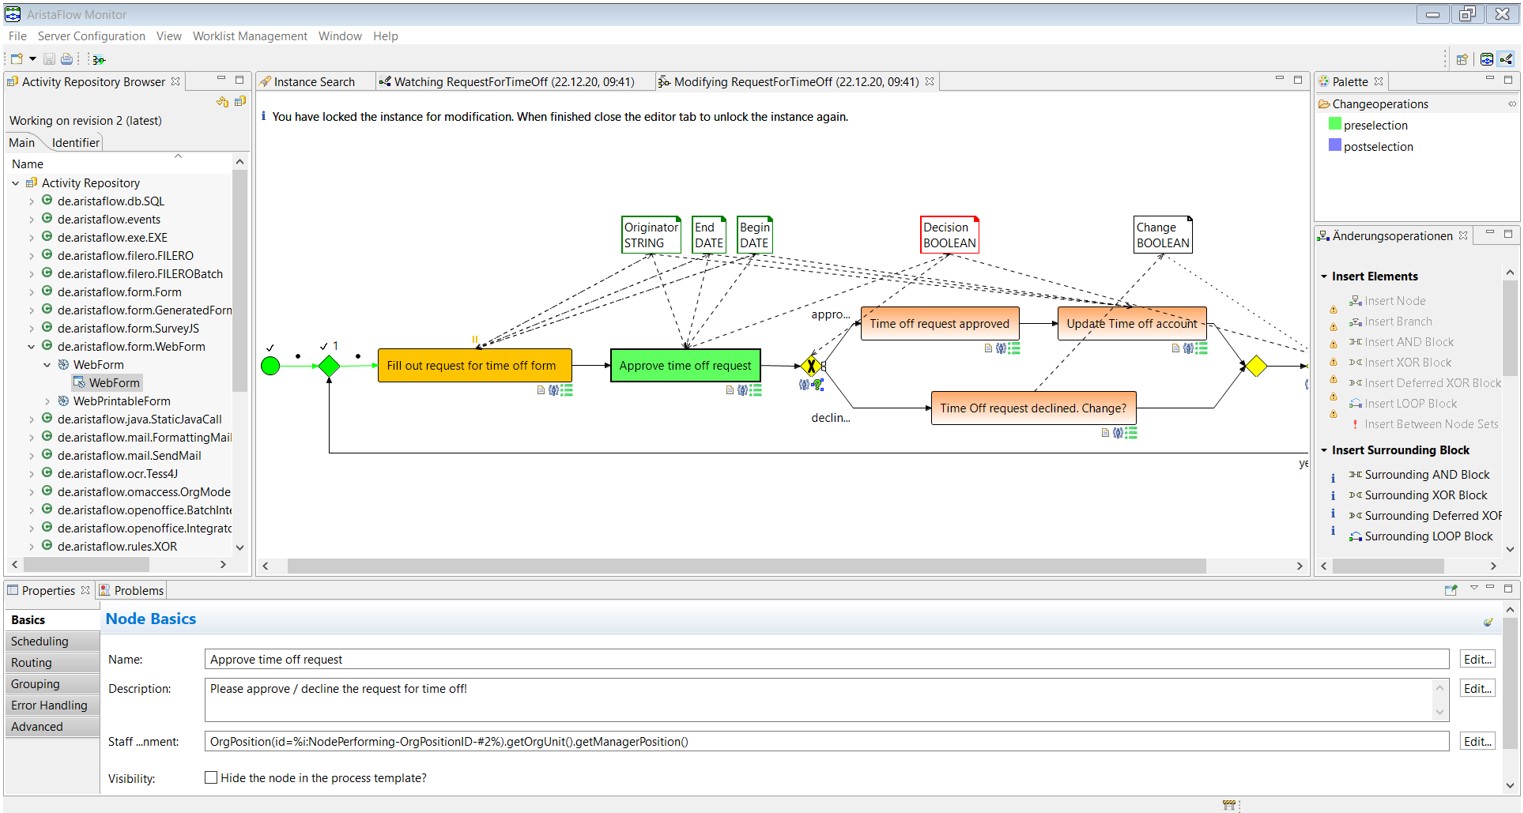Screen dimensions: 1523x813
Task: Click into the Staff assignment field
Action: tap(826, 742)
